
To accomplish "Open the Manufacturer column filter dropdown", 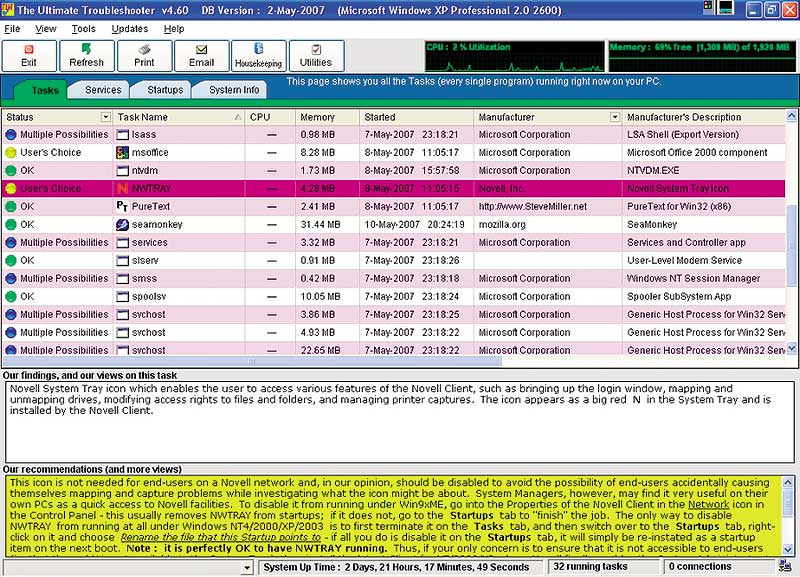I will click(615, 117).
